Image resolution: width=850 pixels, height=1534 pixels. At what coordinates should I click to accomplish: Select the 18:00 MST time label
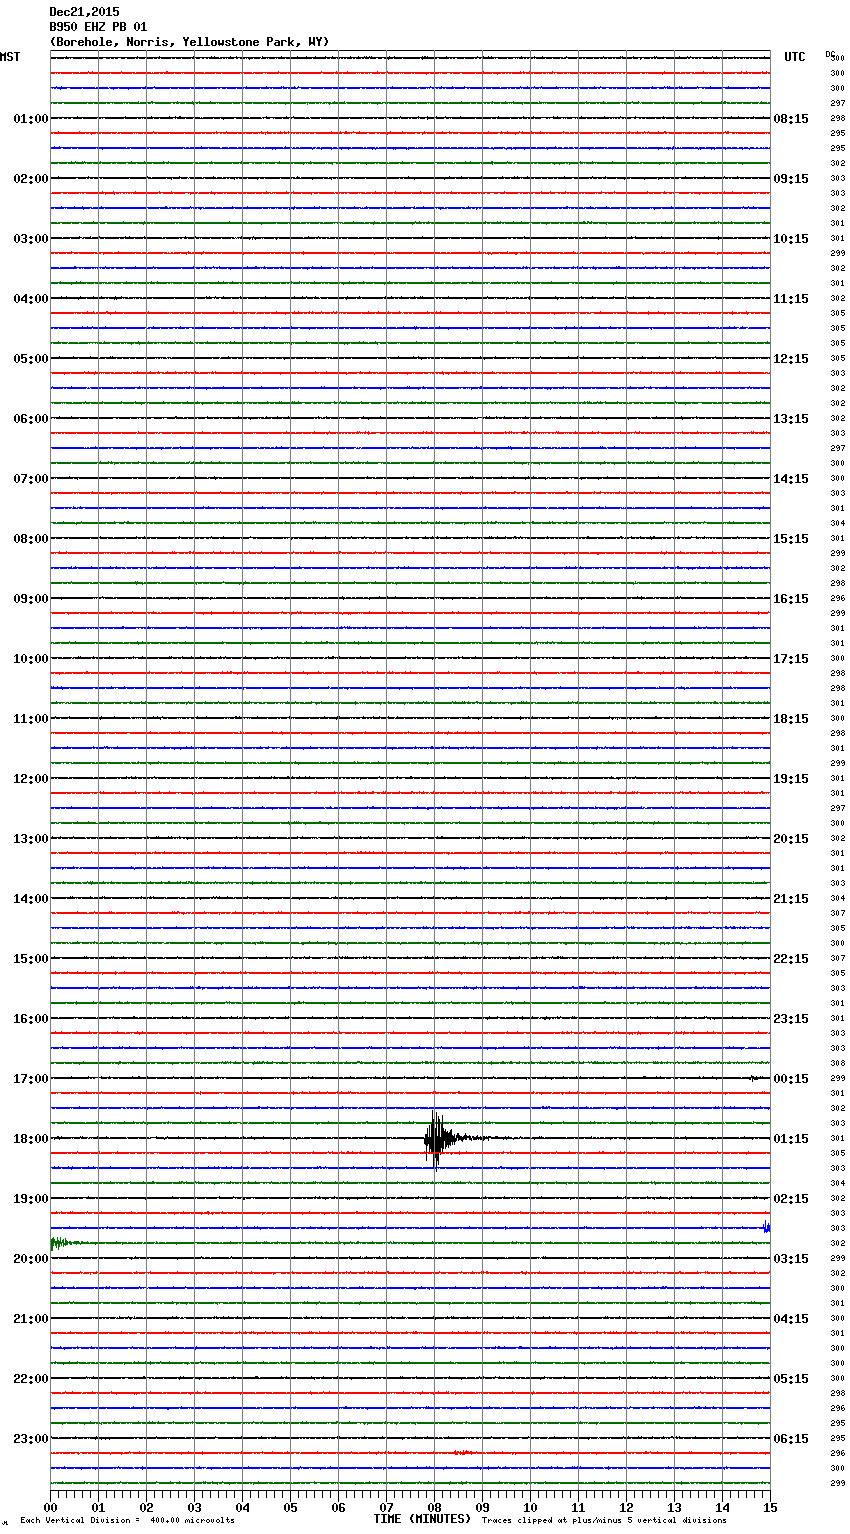[31, 1139]
